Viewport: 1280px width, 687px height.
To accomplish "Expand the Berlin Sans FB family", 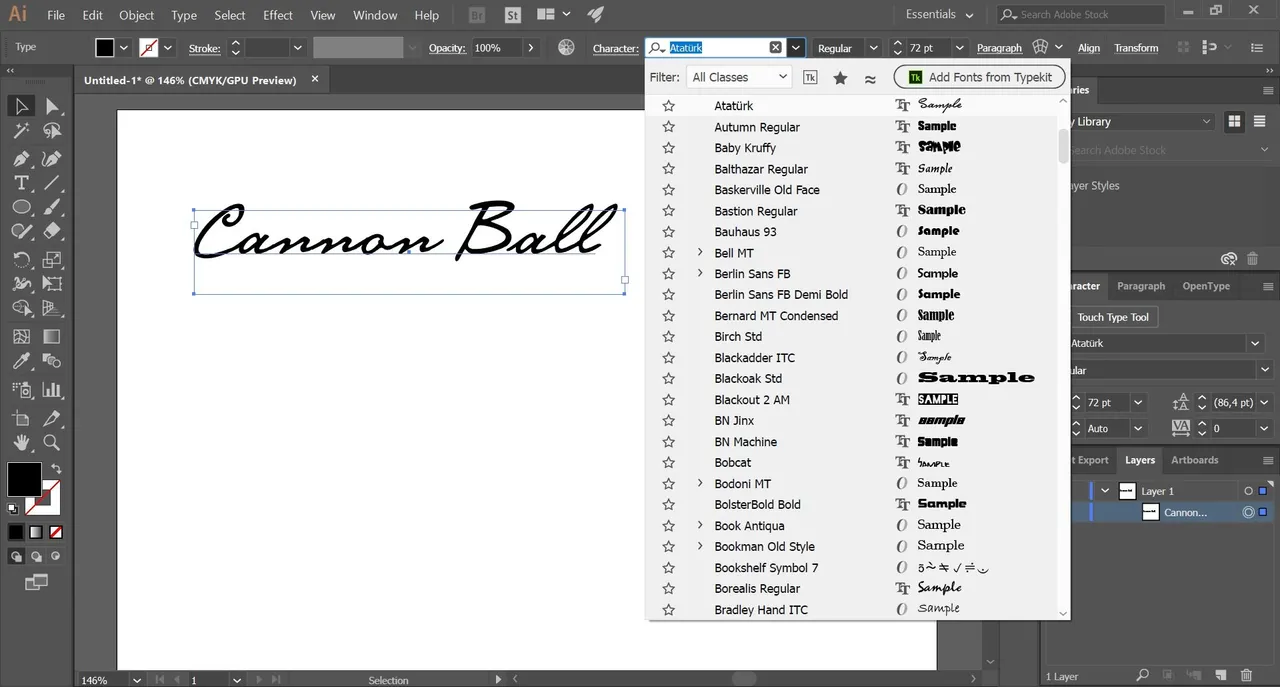I will [700, 274].
